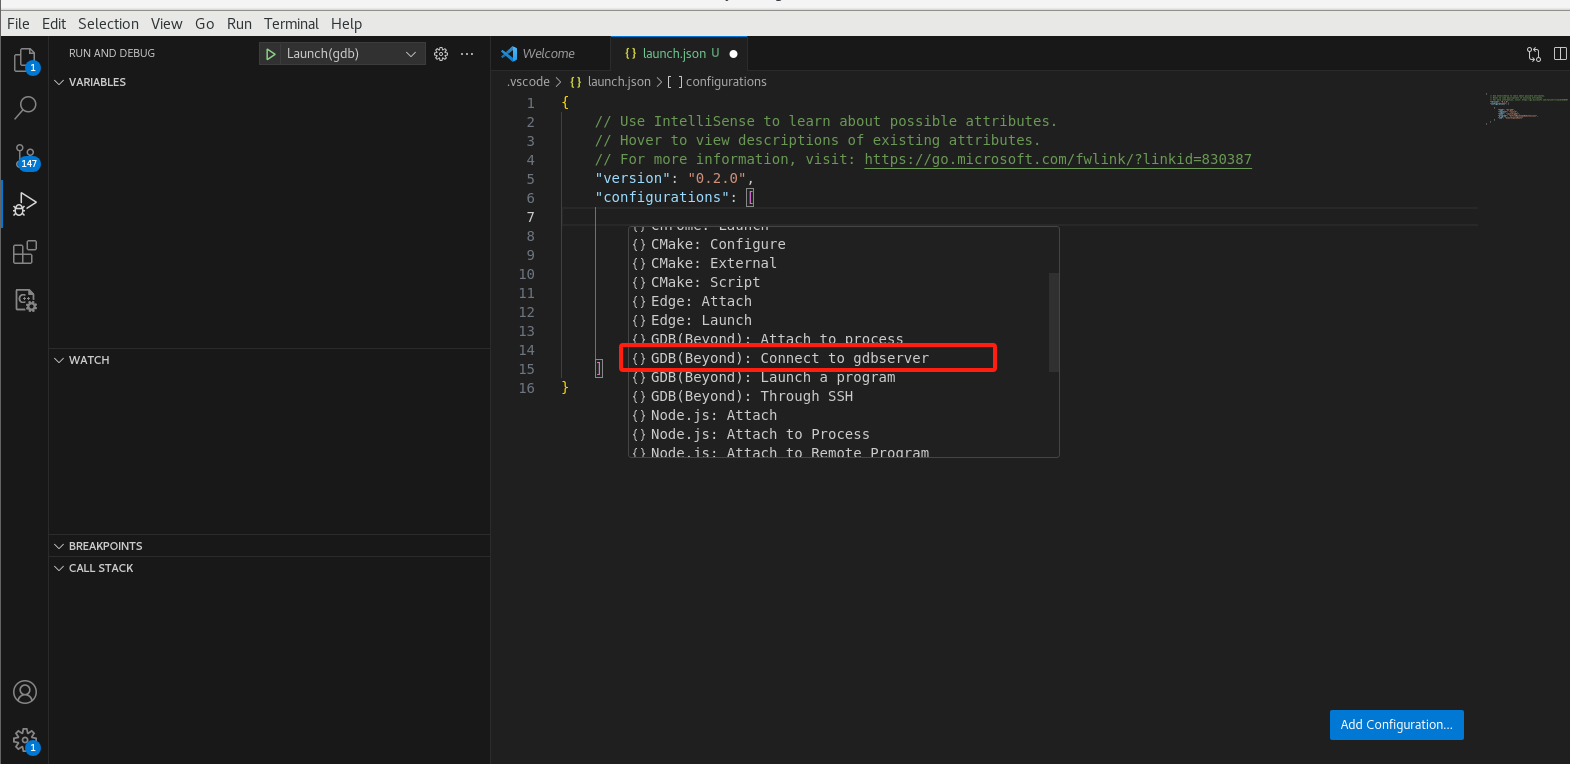Open the Terminal menu
Viewport: 1570px width, 764px height.
pos(291,24)
